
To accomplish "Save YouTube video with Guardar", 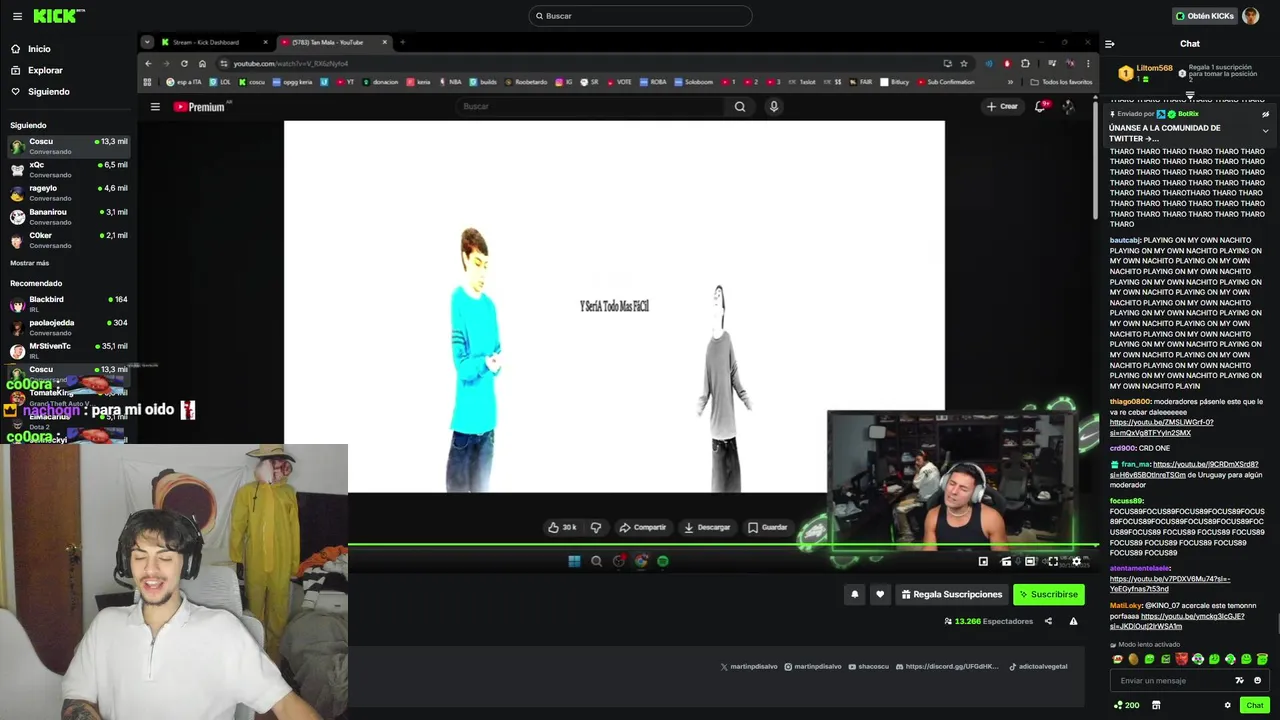I will pos(767,527).
